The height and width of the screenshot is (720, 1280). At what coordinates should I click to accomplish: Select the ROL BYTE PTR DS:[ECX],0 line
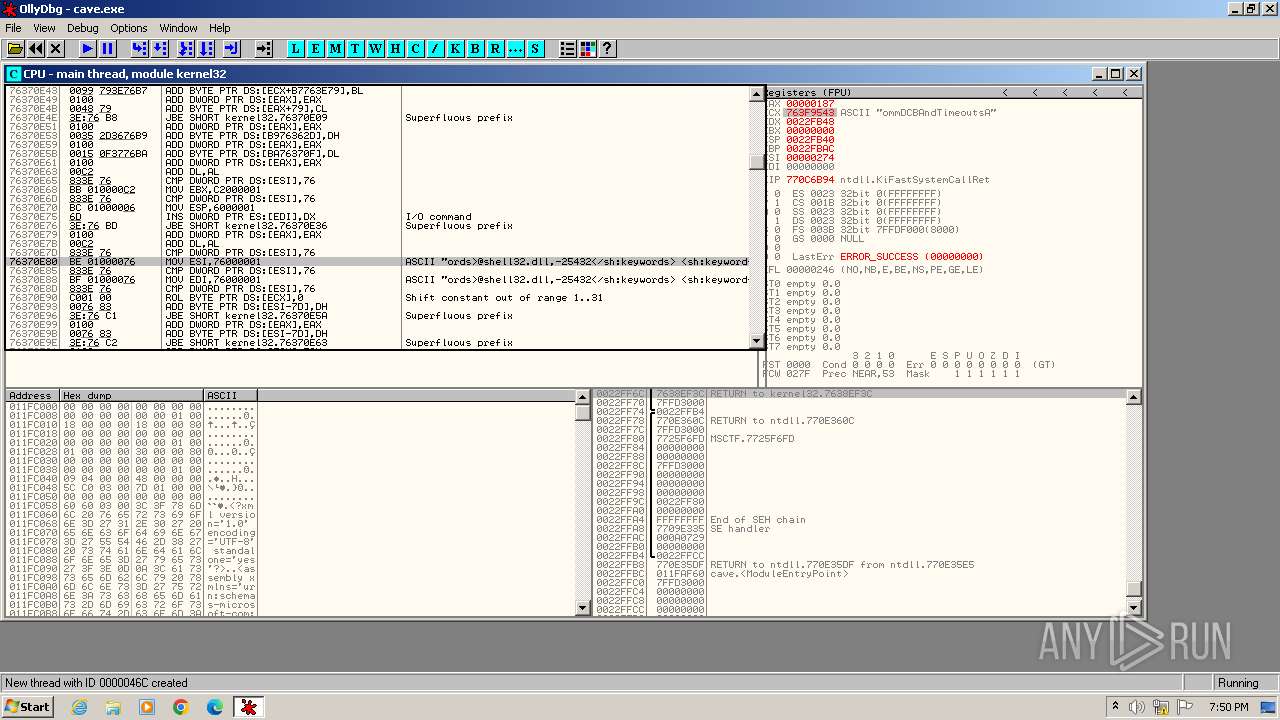click(377, 298)
